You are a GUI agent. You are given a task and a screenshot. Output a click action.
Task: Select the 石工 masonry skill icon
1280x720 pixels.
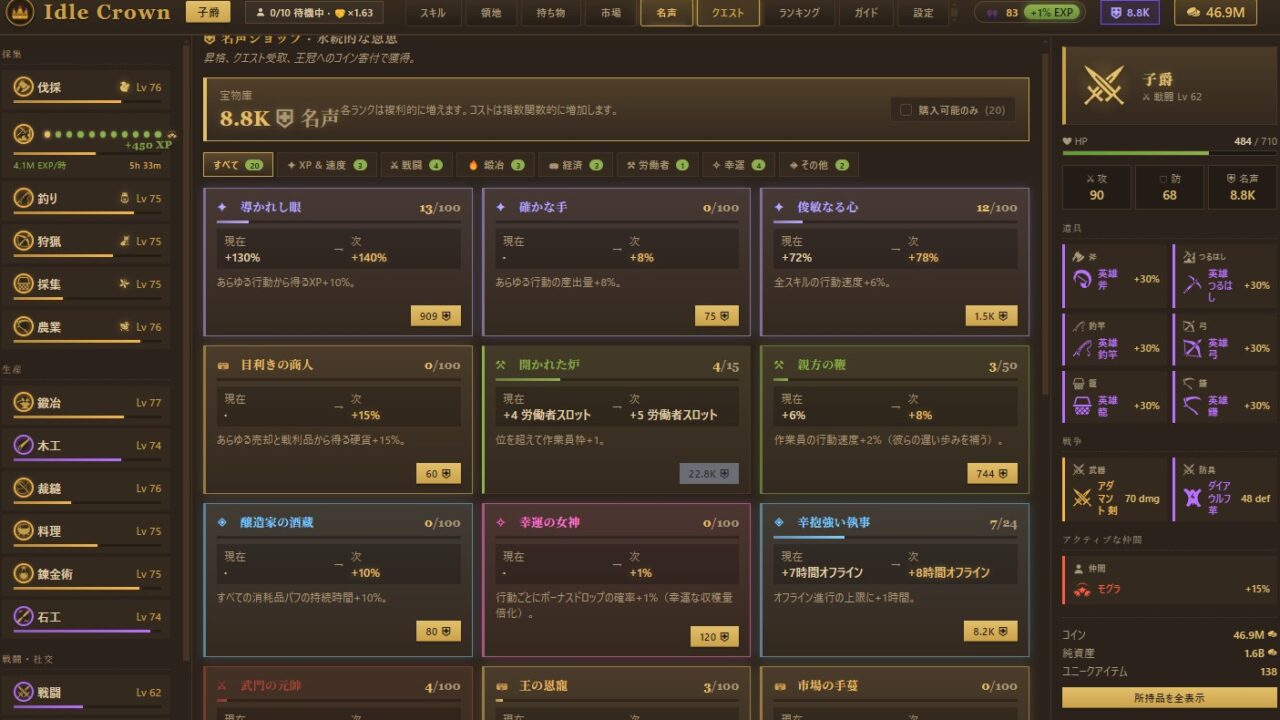click(23, 617)
